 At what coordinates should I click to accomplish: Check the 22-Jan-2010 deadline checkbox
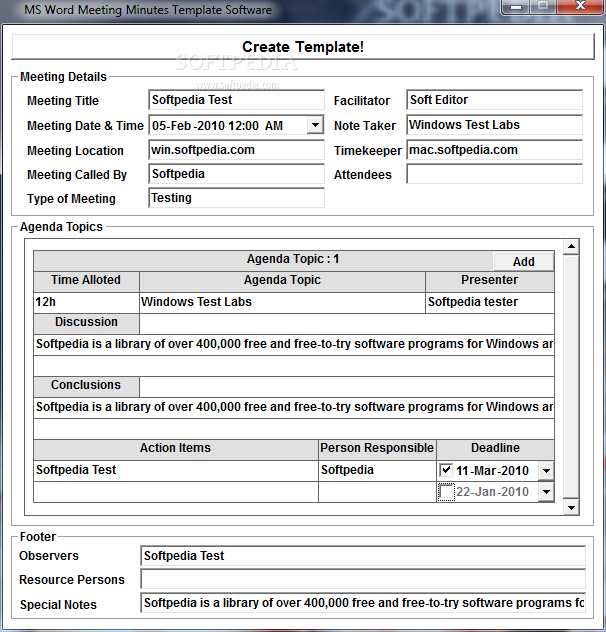point(446,492)
